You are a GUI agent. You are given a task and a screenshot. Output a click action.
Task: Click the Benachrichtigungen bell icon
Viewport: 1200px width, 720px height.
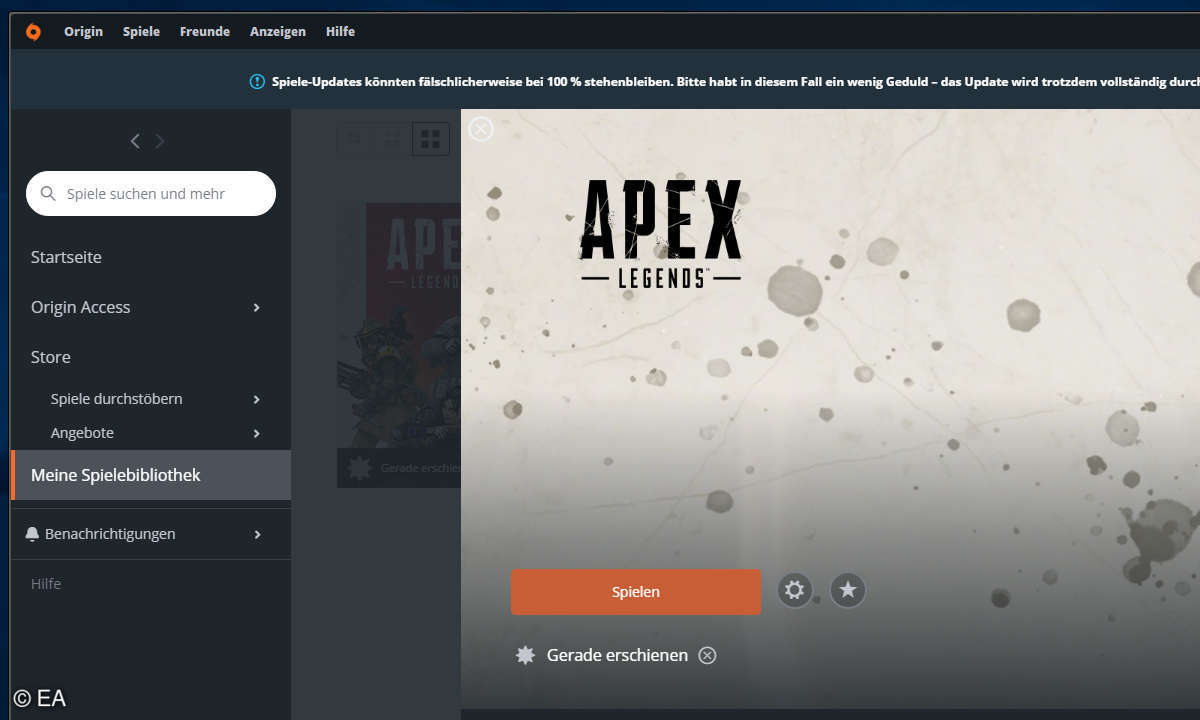pos(32,534)
